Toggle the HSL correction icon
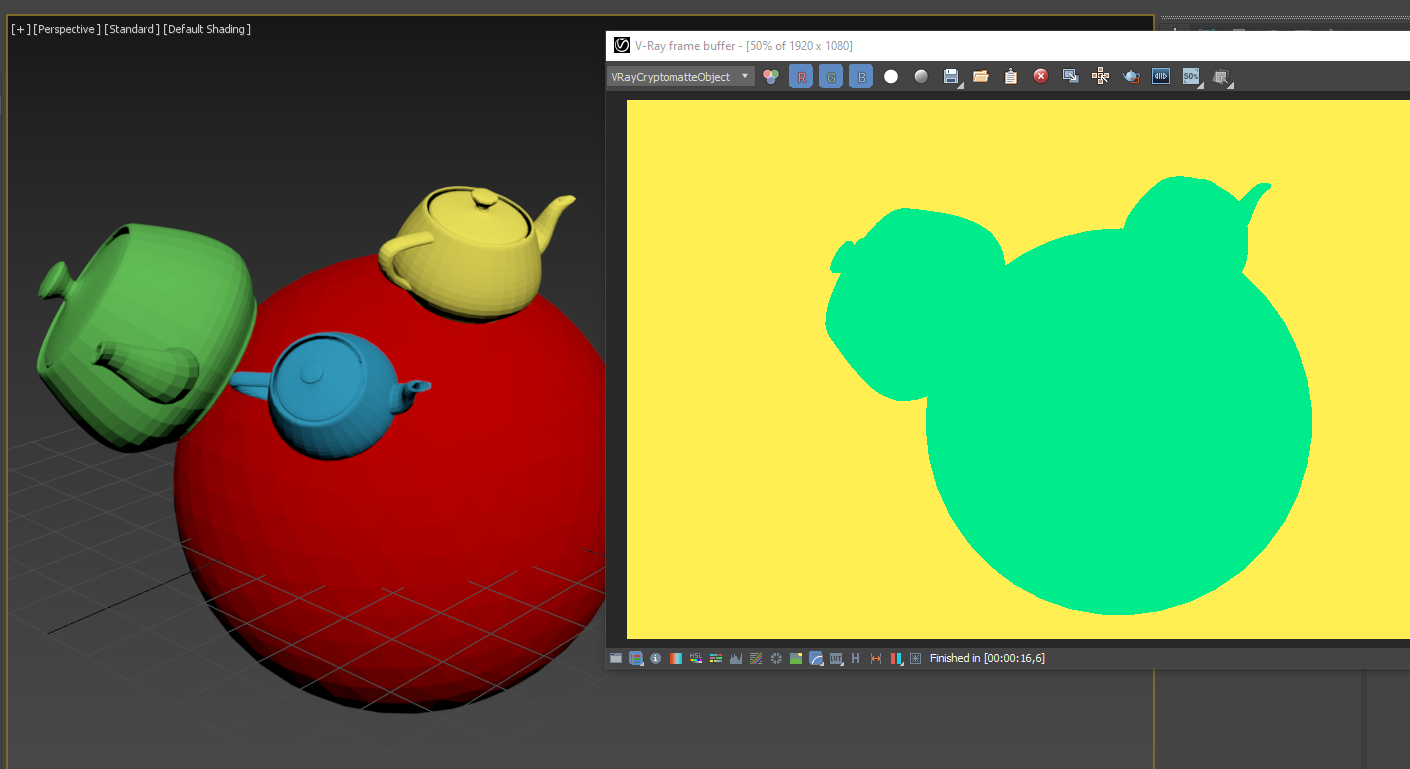The height and width of the screenshot is (769, 1410). tap(696, 658)
